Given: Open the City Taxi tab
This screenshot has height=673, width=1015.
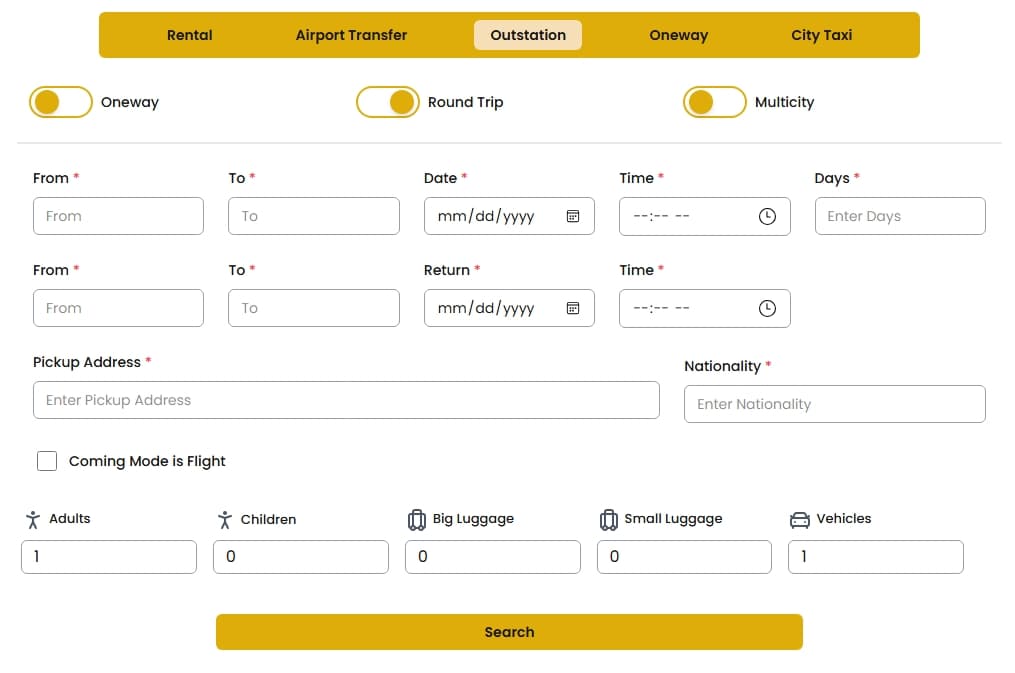Looking at the screenshot, I should [821, 35].
